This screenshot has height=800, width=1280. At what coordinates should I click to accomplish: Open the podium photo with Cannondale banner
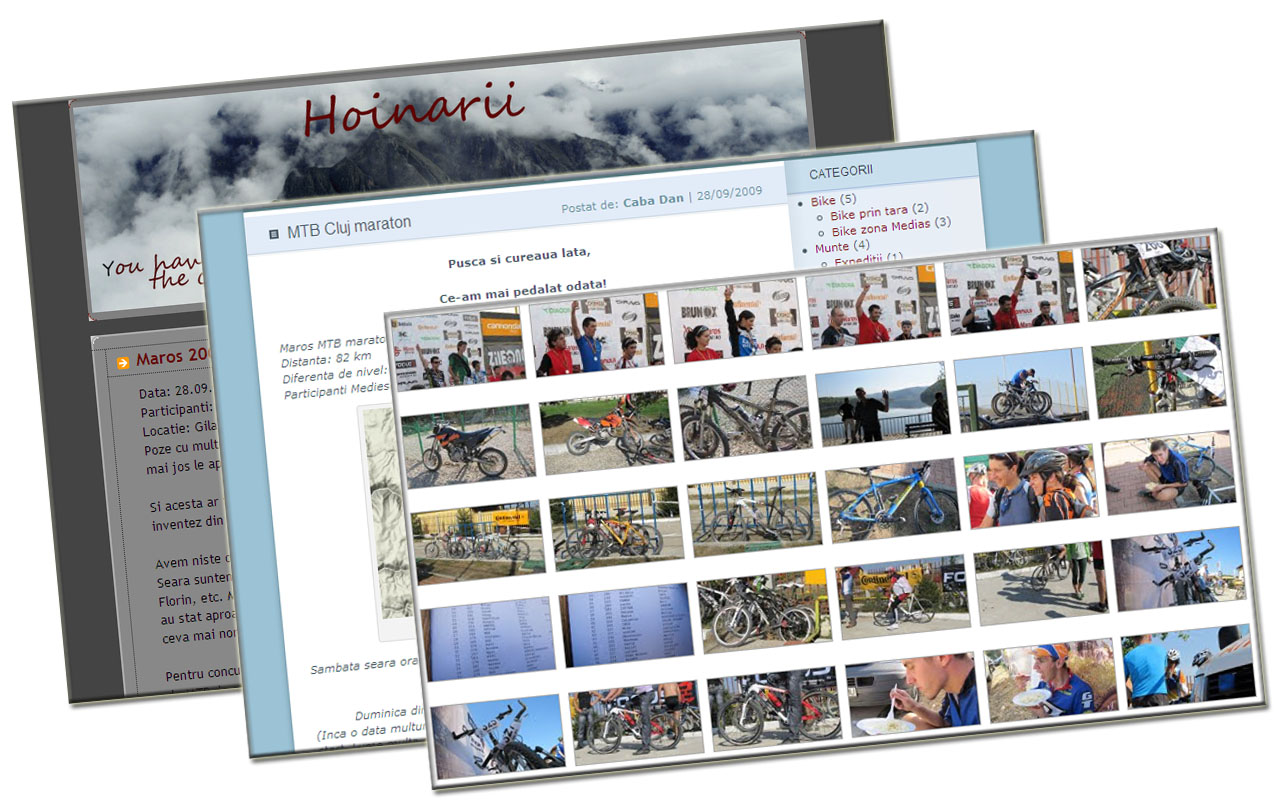pos(457,349)
